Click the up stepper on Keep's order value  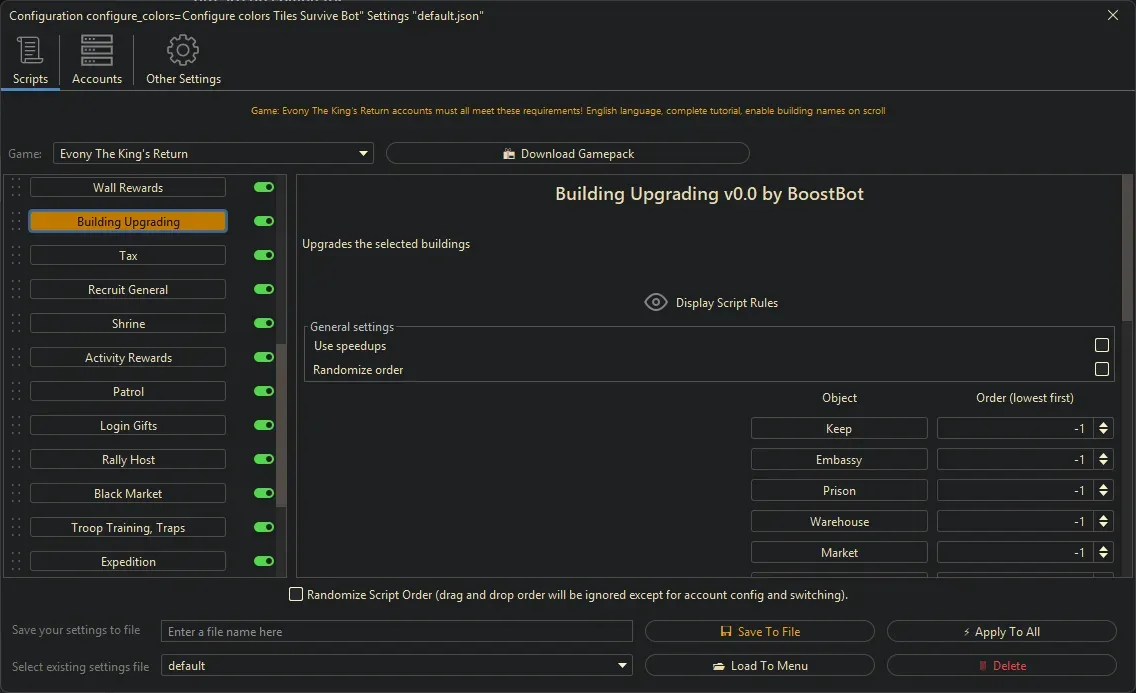(x=1104, y=423)
